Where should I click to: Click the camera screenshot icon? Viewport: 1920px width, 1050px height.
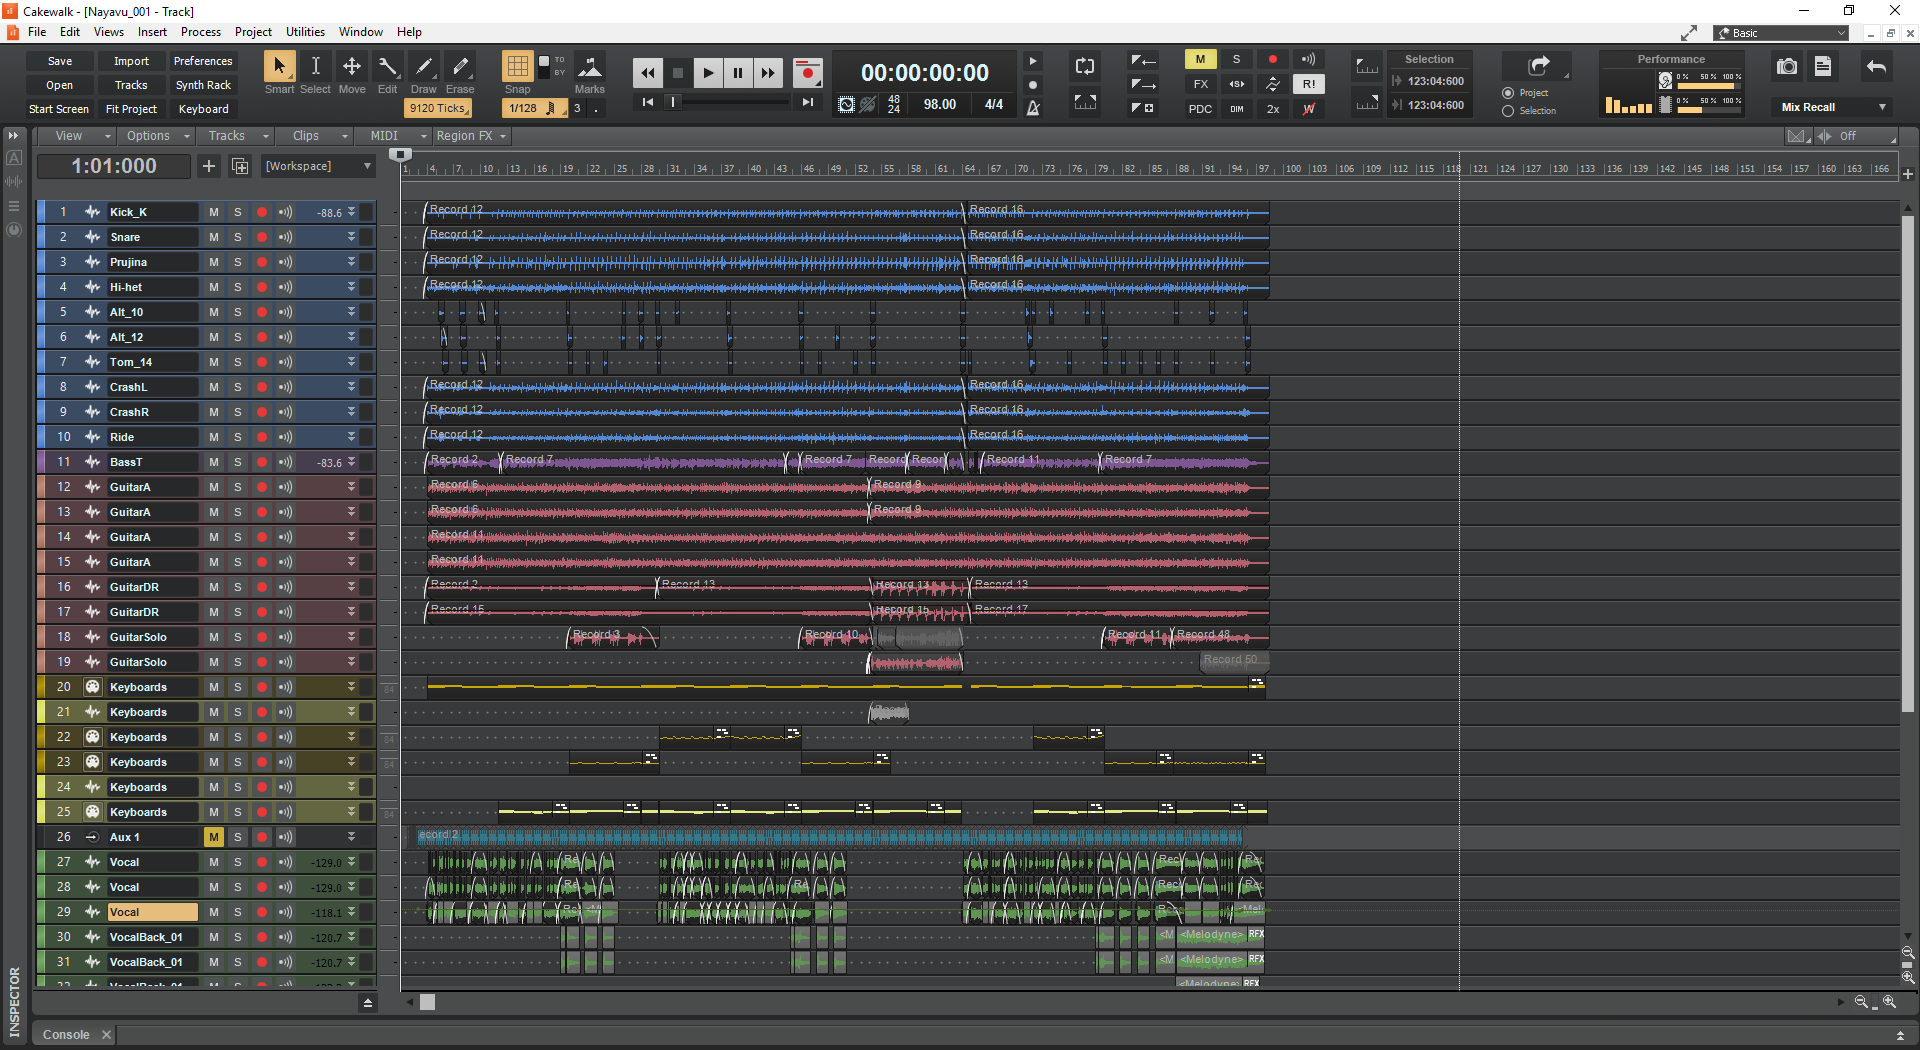point(1786,67)
